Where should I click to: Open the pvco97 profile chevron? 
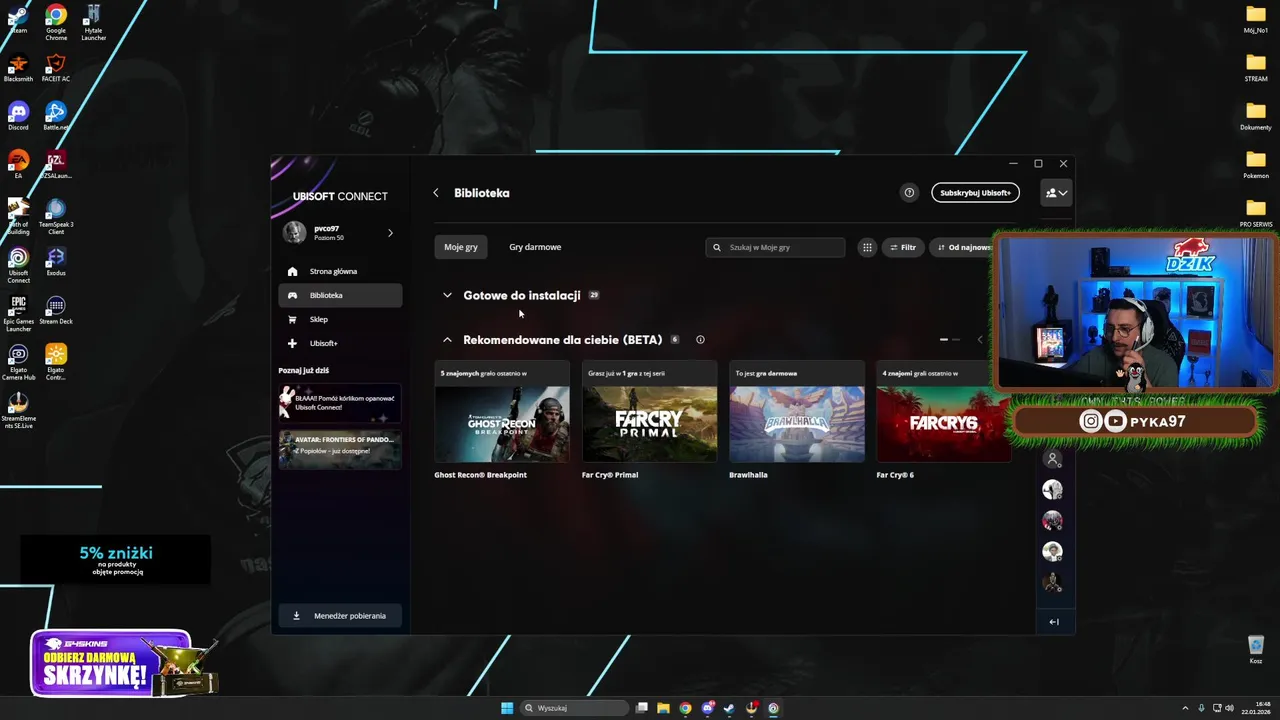pyautogui.click(x=390, y=233)
